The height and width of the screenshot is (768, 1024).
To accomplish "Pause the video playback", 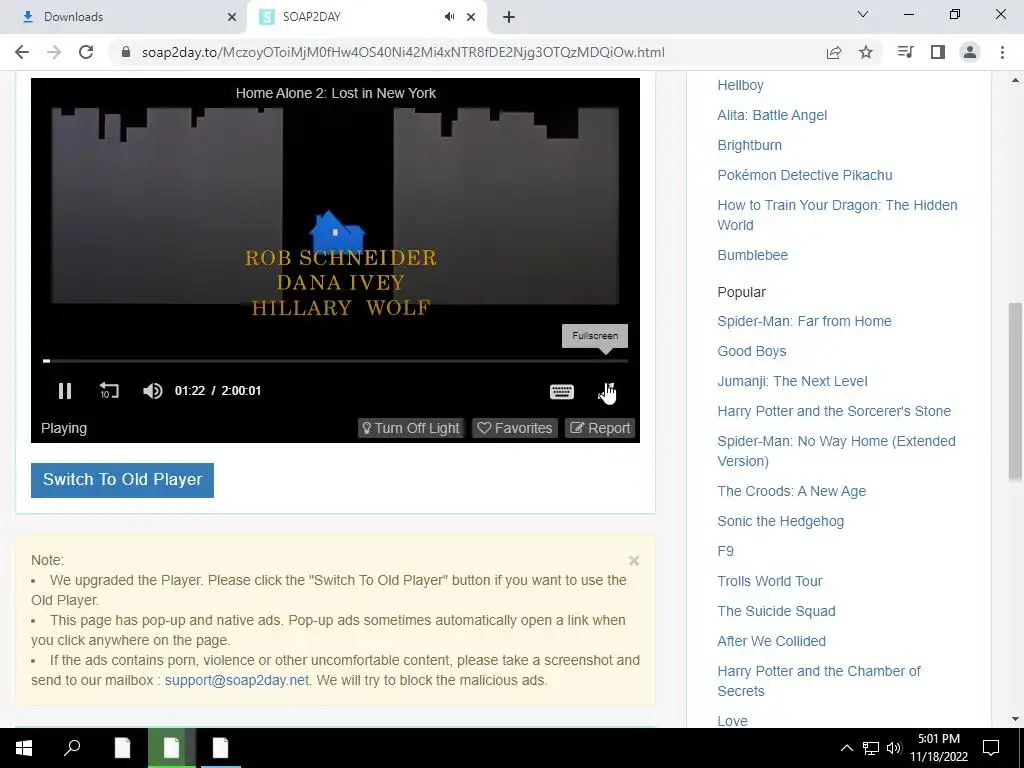I will 65,391.
